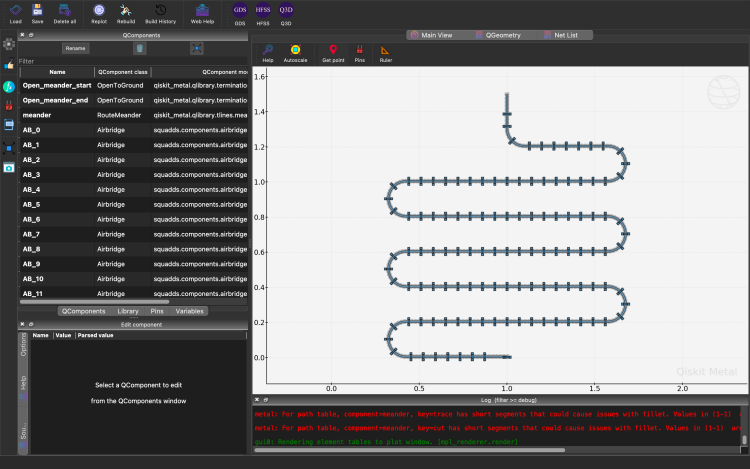Open the HFSS renderer
The width and height of the screenshot is (750, 469).
point(263,14)
